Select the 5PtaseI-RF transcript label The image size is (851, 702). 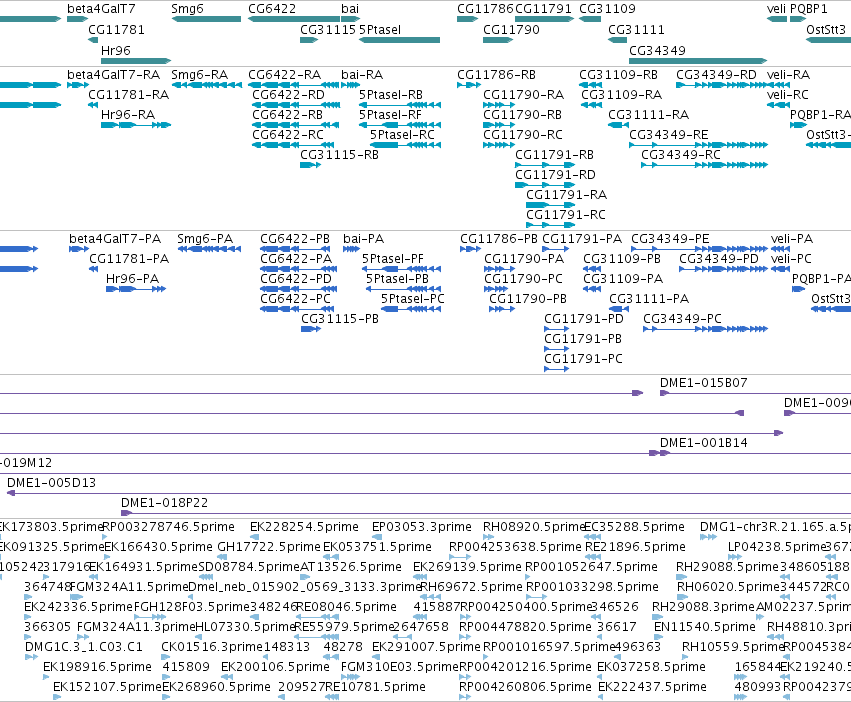point(390,115)
